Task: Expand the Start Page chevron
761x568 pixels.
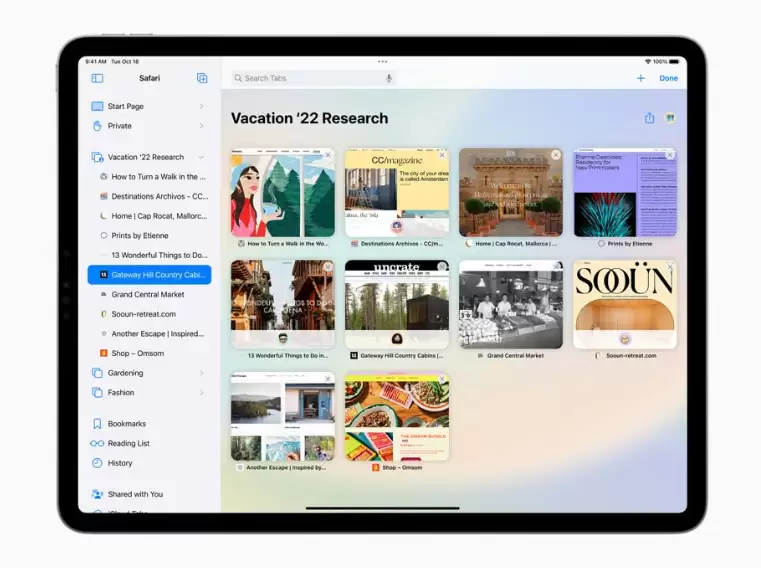Action: [201, 106]
